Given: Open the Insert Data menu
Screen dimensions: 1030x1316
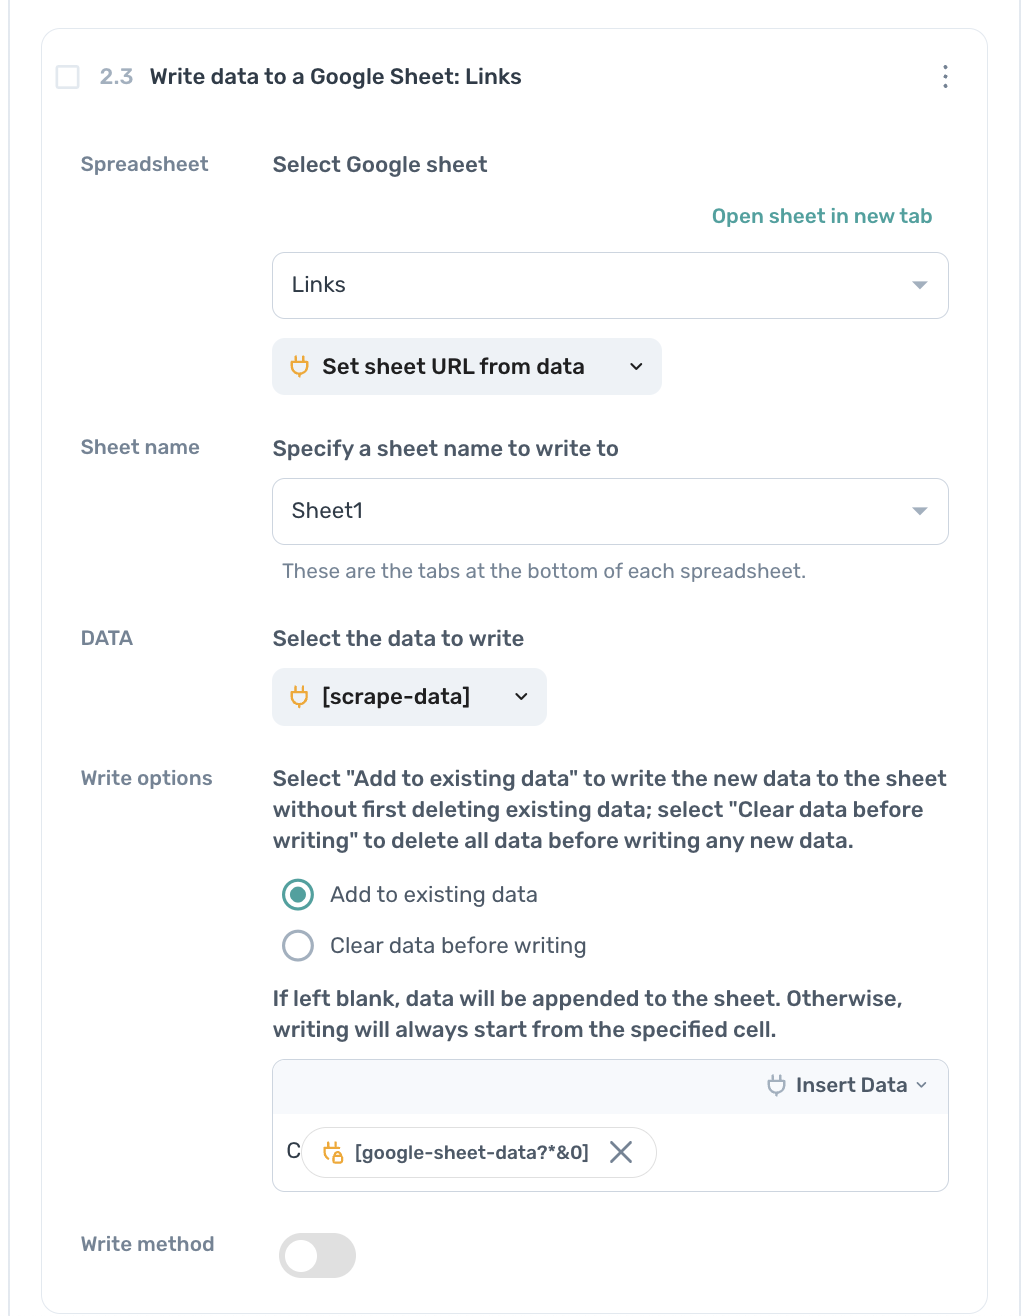Looking at the screenshot, I should (851, 1086).
